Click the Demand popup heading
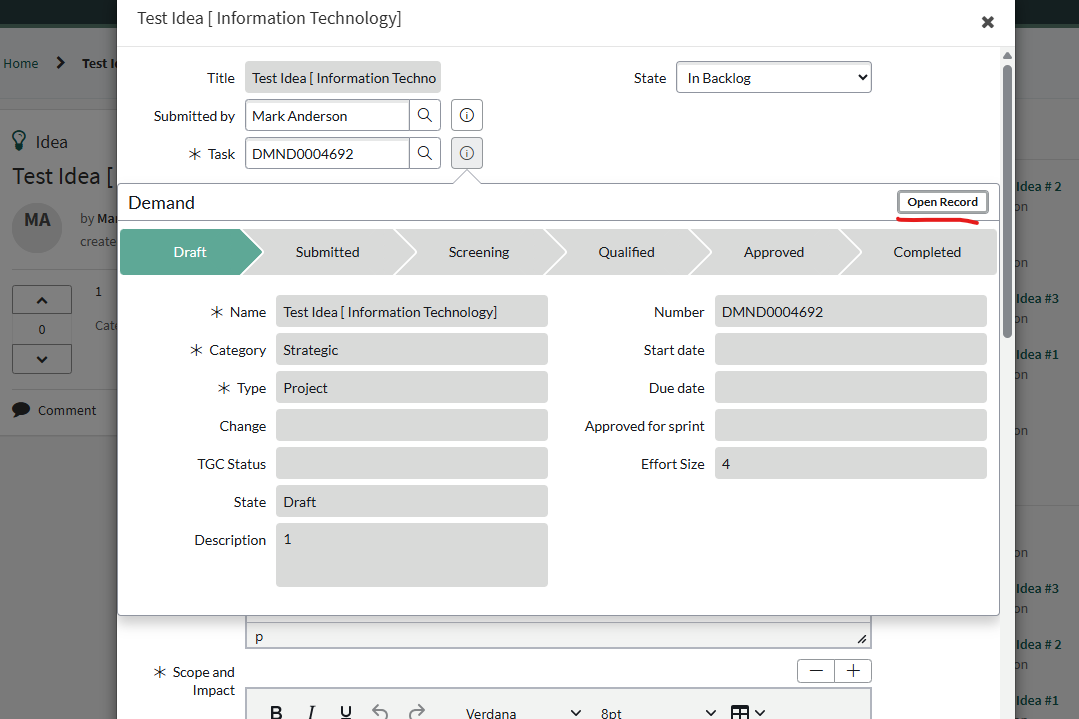Viewport: 1079px width, 719px height. tap(162, 202)
